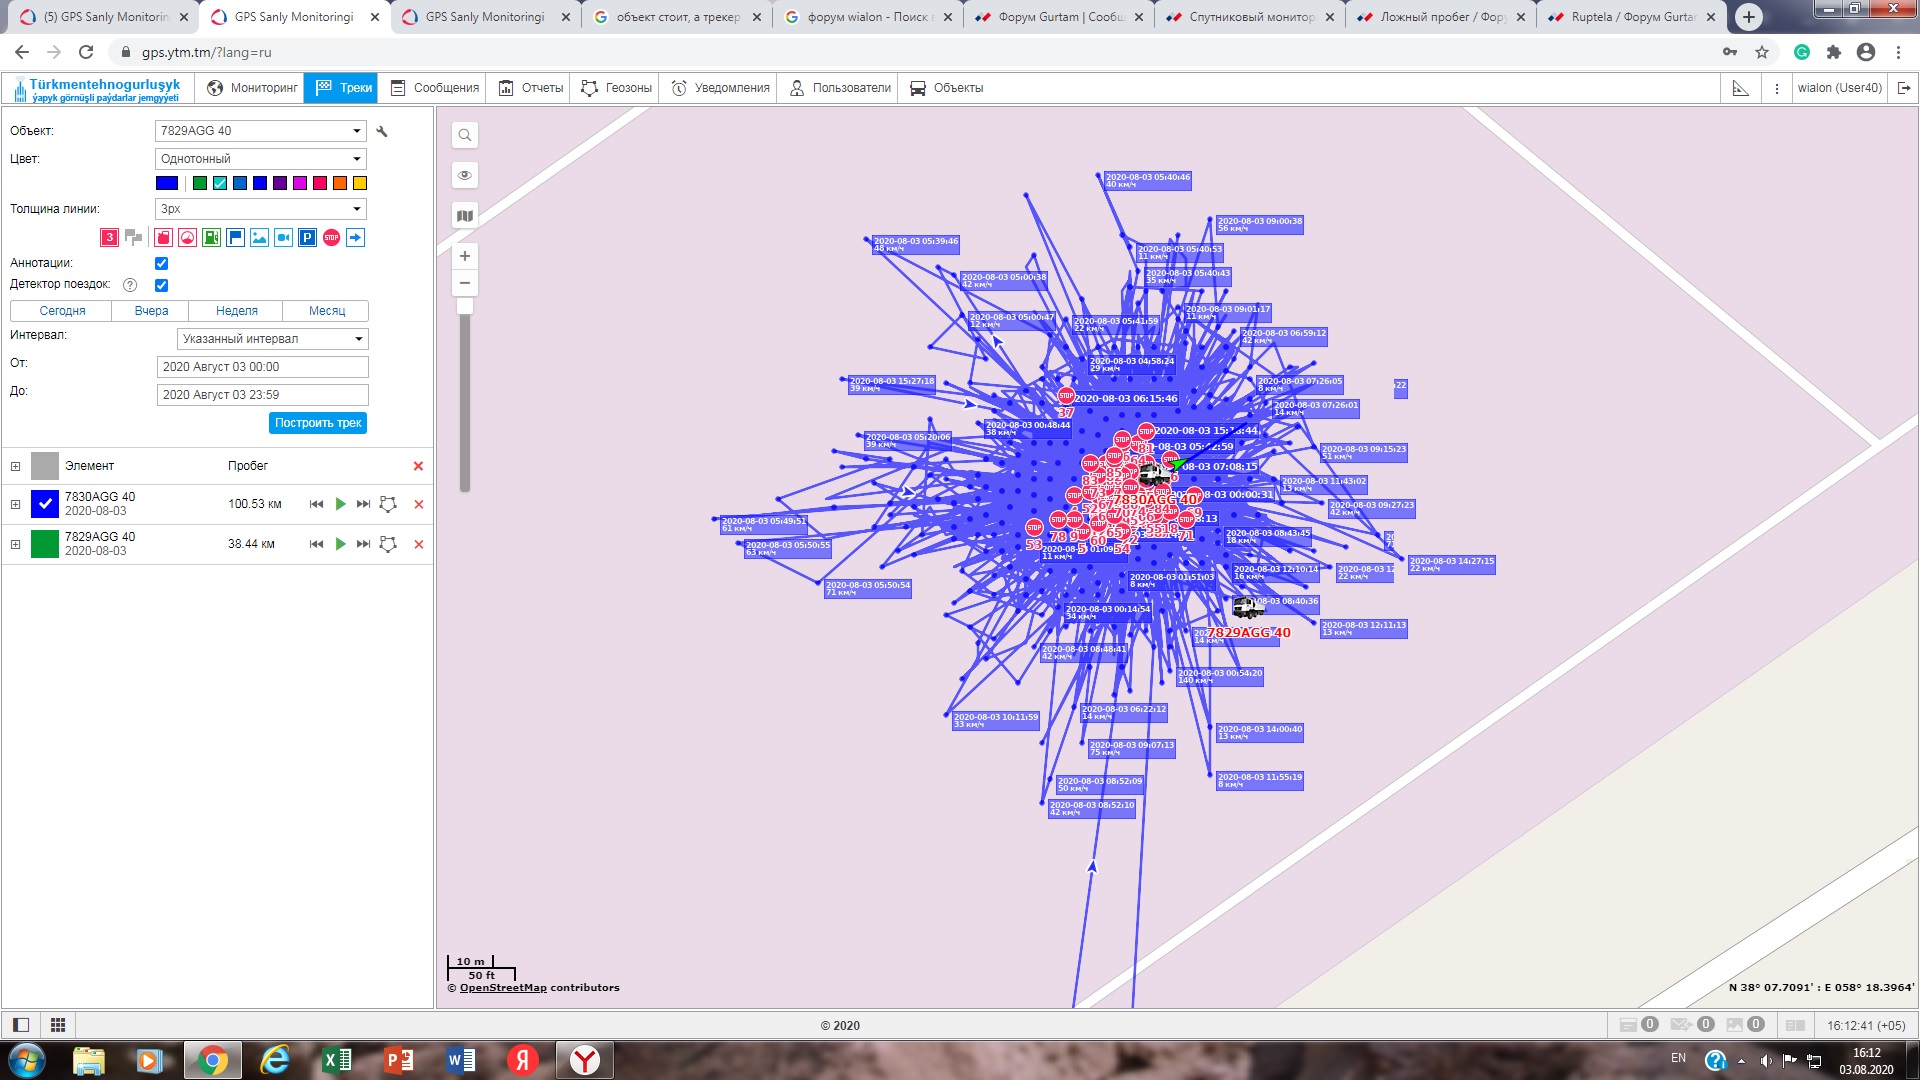Open the Отчеты tab
This screenshot has width=1920, height=1080.
[531, 88]
